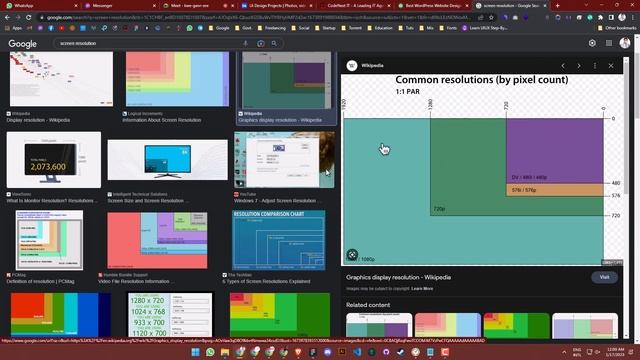The width and height of the screenshot is (640, 360).
Task: Open the Learn More copyright link
Action: (422, 289)
